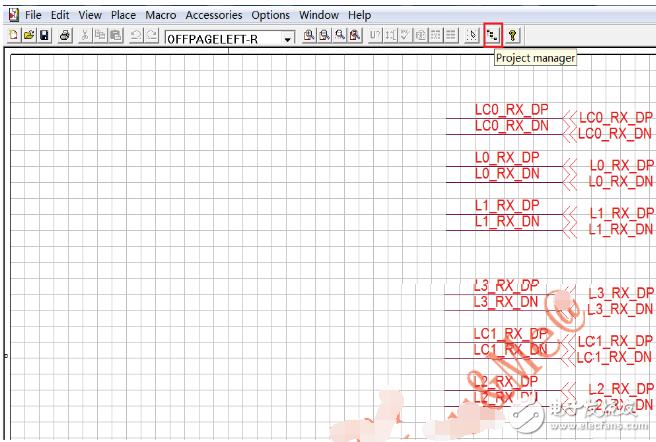
Task: Open the Edit menu
Action: 60,15
